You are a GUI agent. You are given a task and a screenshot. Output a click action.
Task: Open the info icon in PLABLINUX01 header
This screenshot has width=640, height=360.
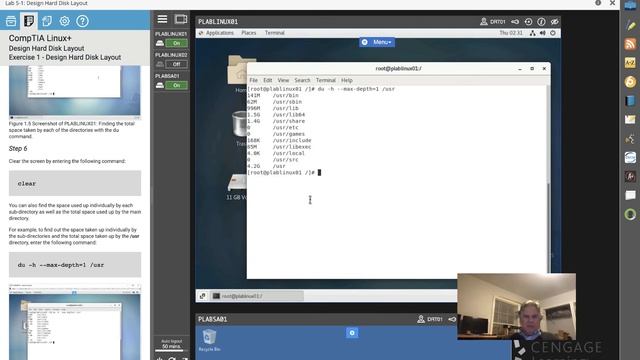541,22
